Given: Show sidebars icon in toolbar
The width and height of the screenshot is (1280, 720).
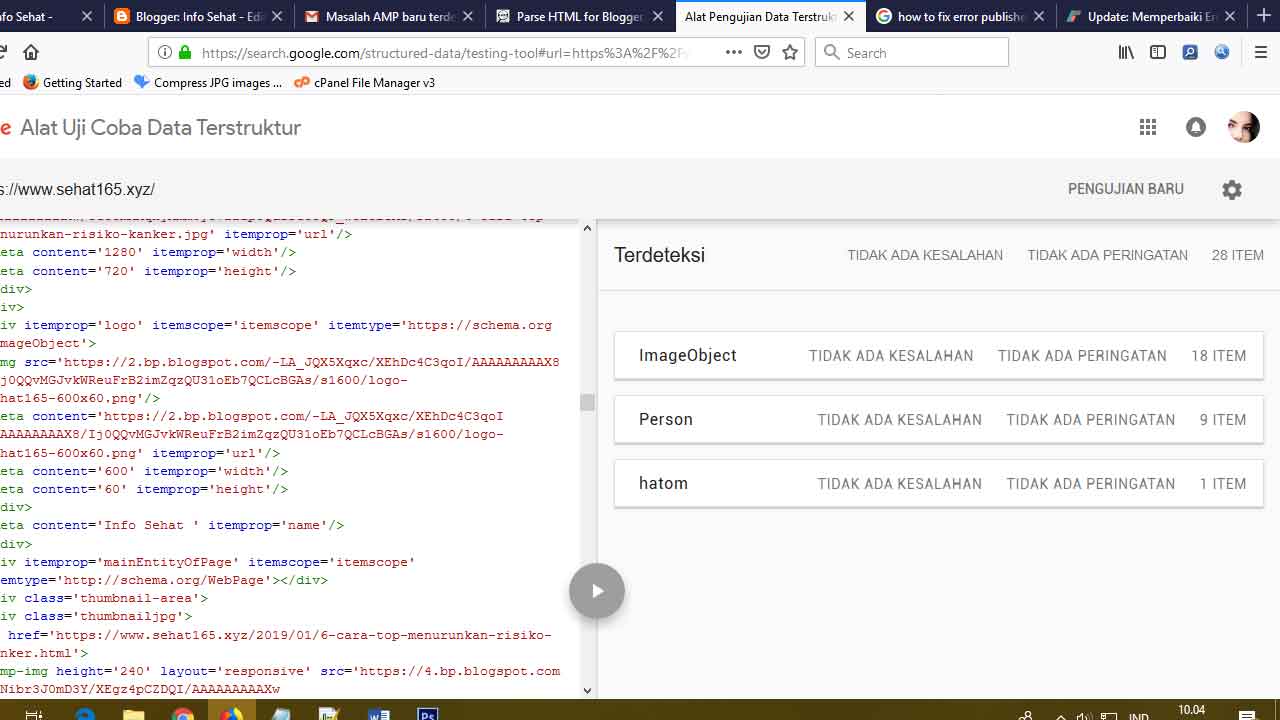Looking at the screenshot, I should tap(1158, 52).
